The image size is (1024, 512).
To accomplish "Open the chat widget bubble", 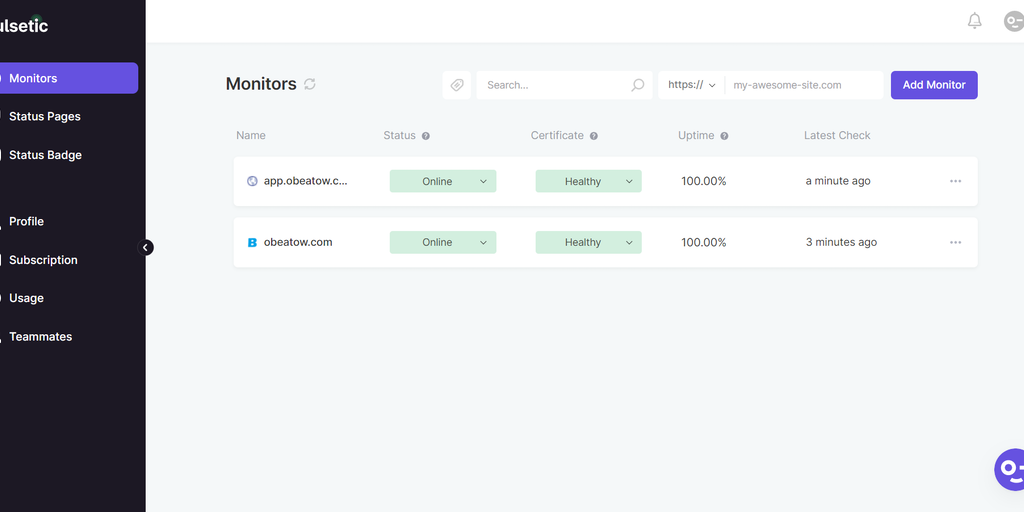I will coord(1009,470).
